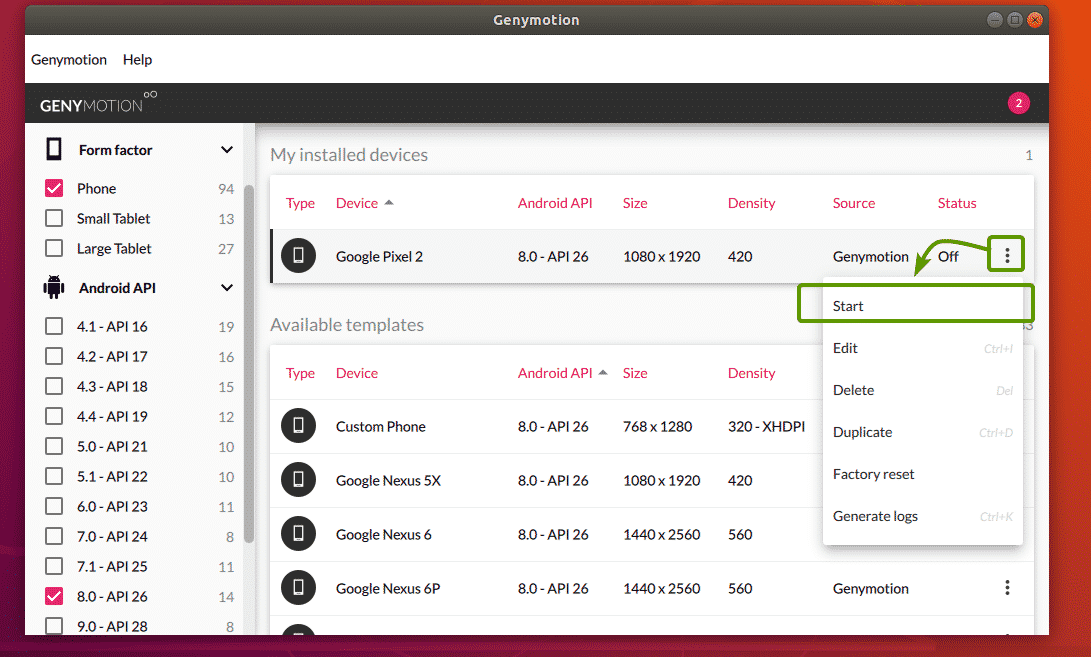Click the Google Nexus 6P phone icon
The image size is (1091, 657).
coord(298,589)
